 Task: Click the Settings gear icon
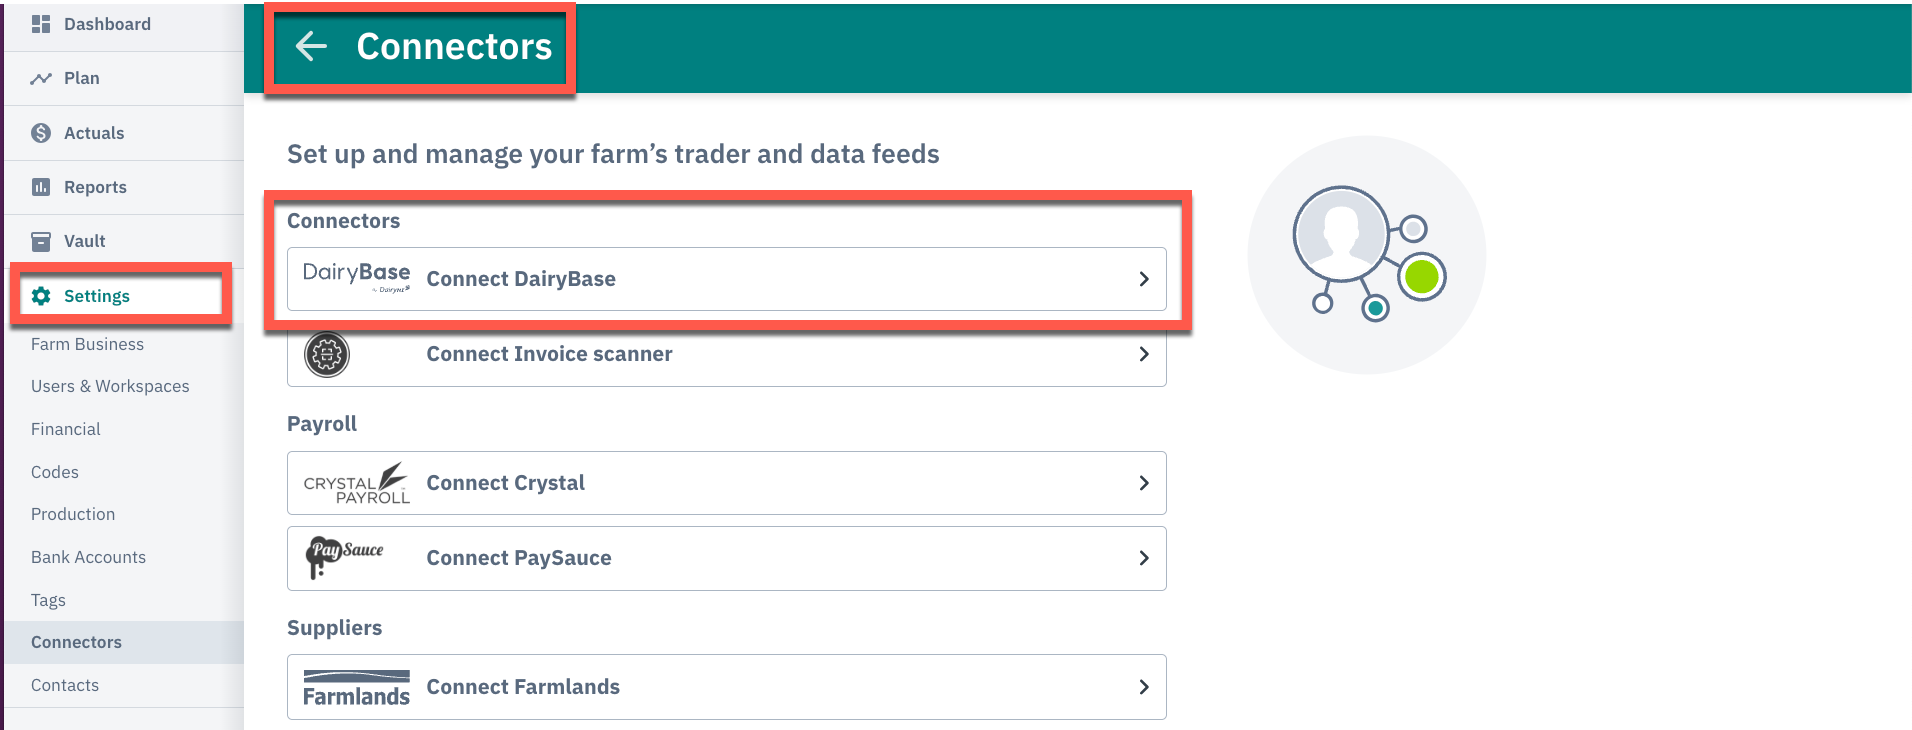(41, 296)
